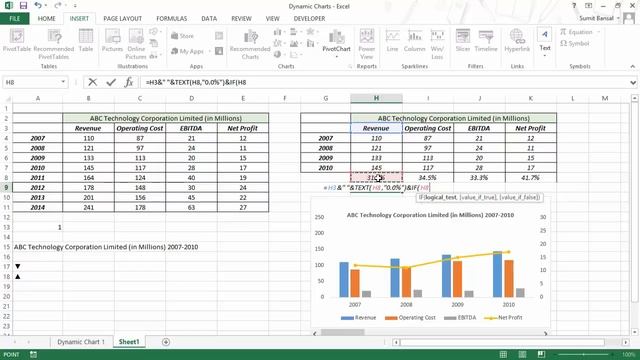Expand the formula bar
The image size is (640, 360).
coord(633,82)
